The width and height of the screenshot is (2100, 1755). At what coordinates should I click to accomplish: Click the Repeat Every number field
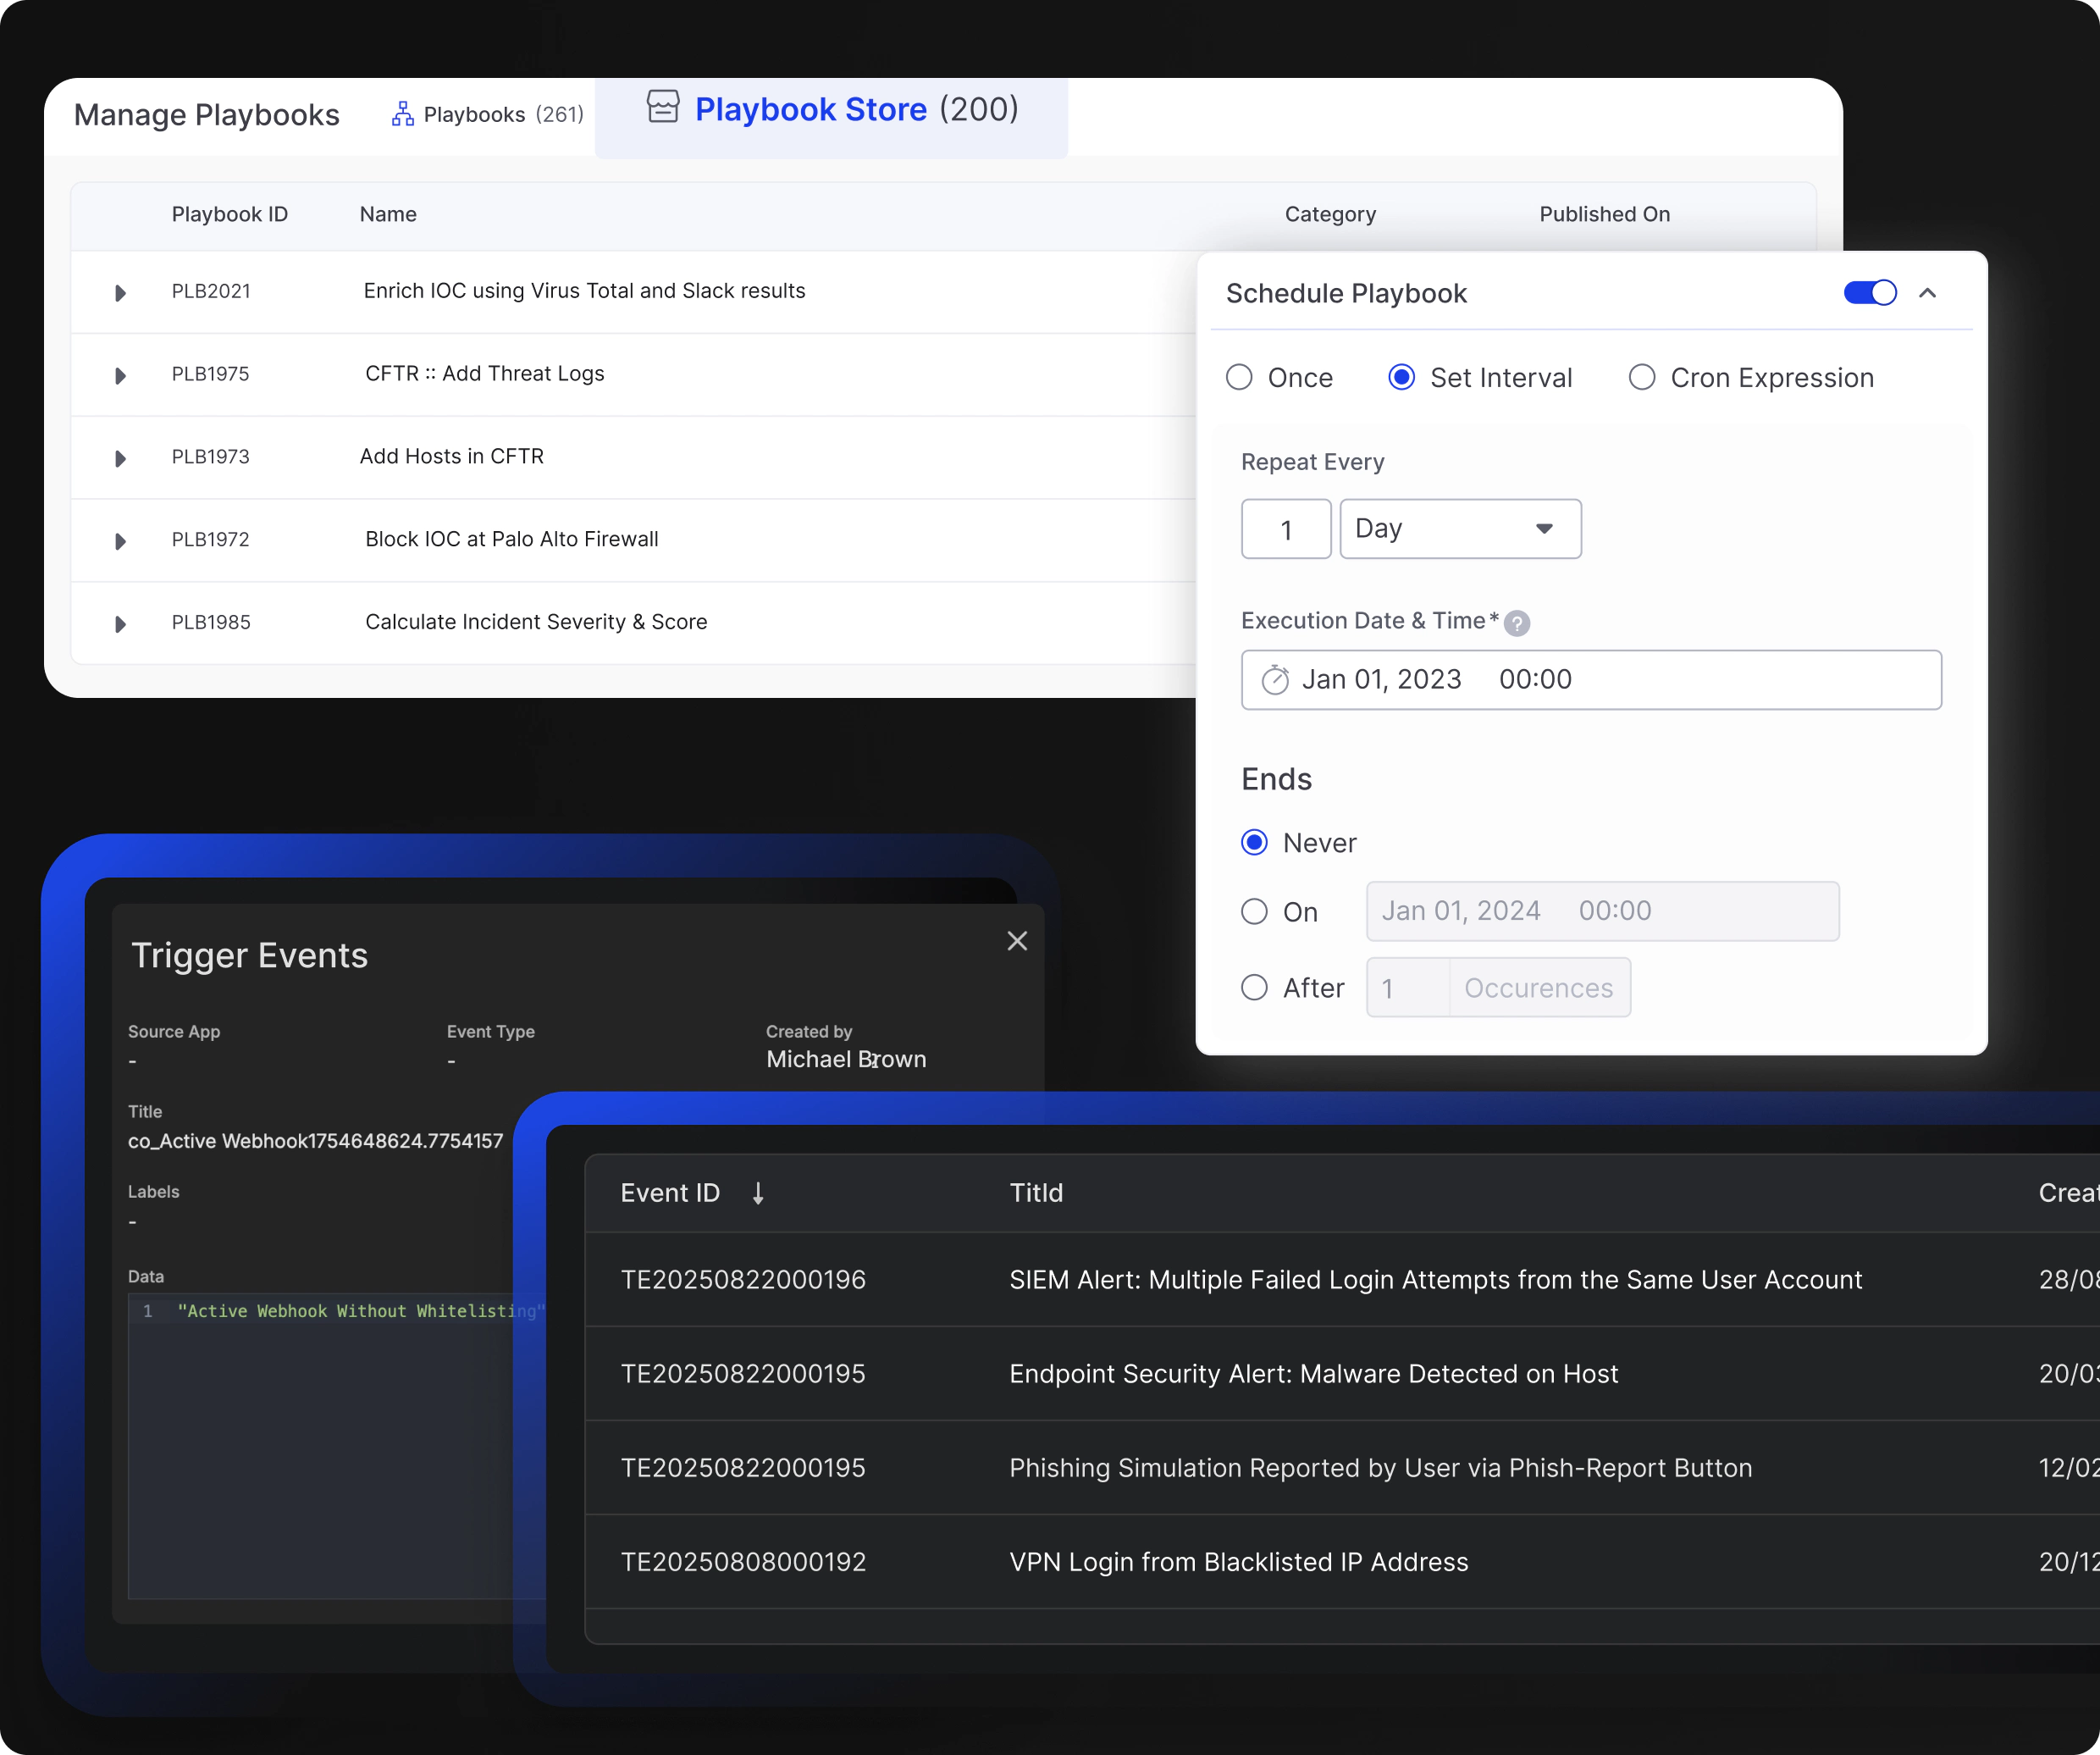1286,529
